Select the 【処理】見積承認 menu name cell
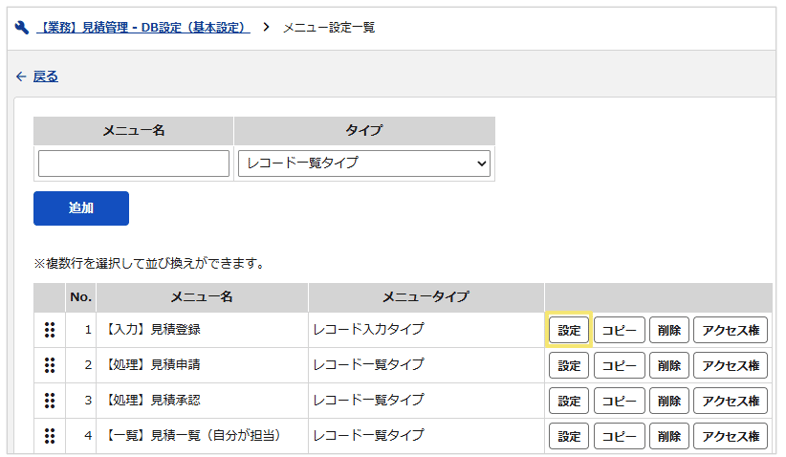The width and height of the screenshot is (786, 457). pyautogui.click(x=202, y=401)
